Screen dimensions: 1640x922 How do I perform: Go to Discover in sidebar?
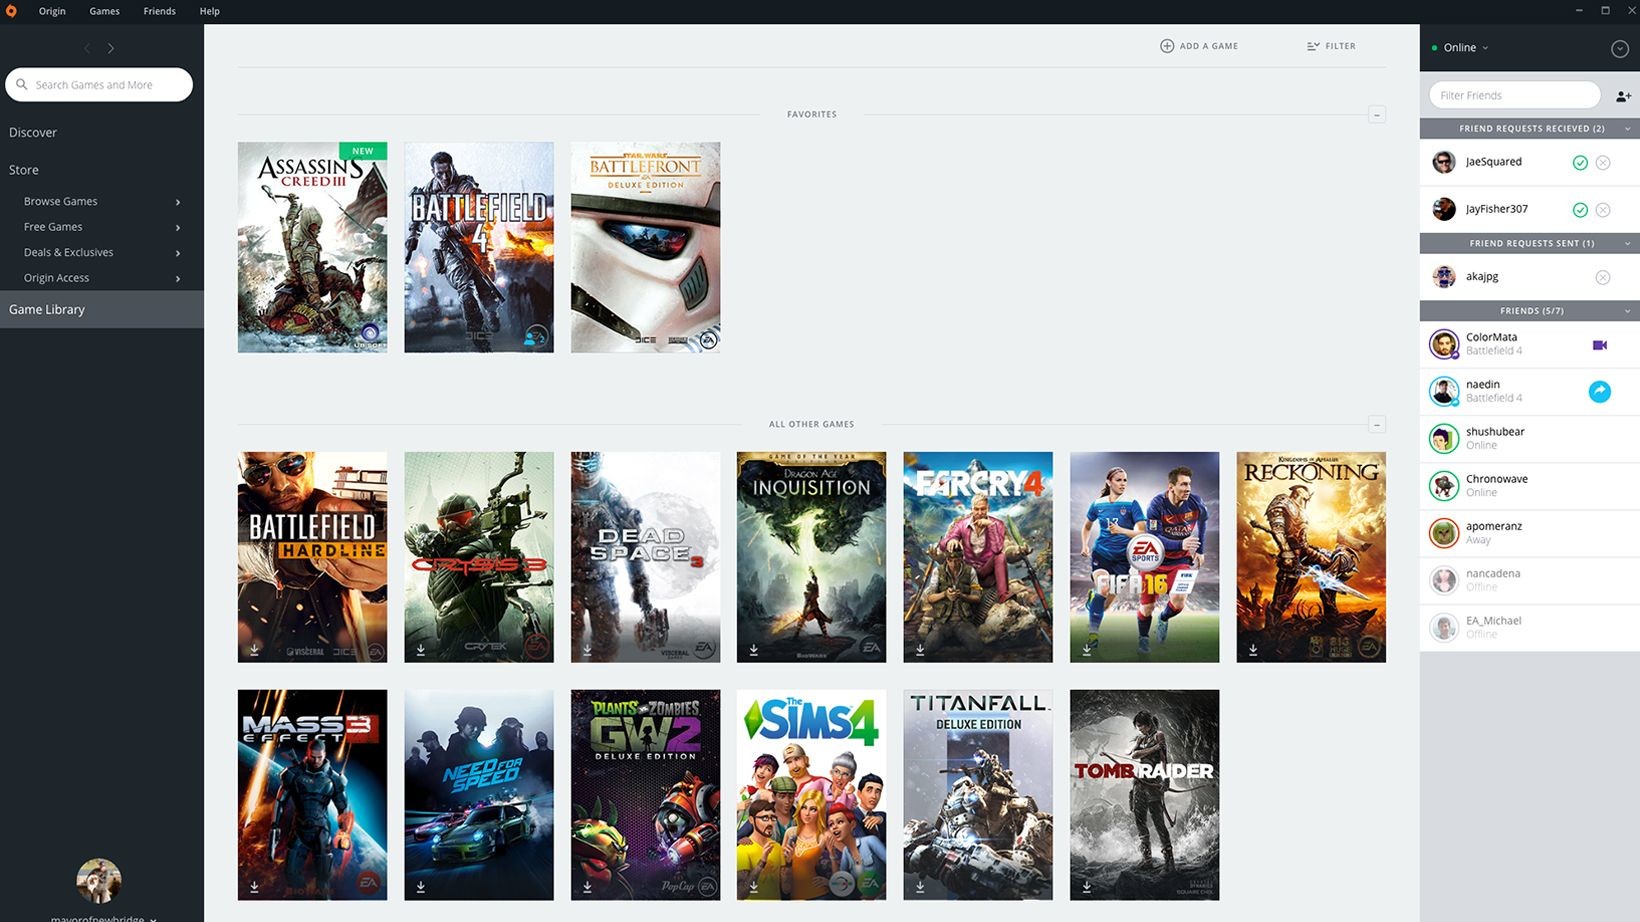tap(33, 132)
